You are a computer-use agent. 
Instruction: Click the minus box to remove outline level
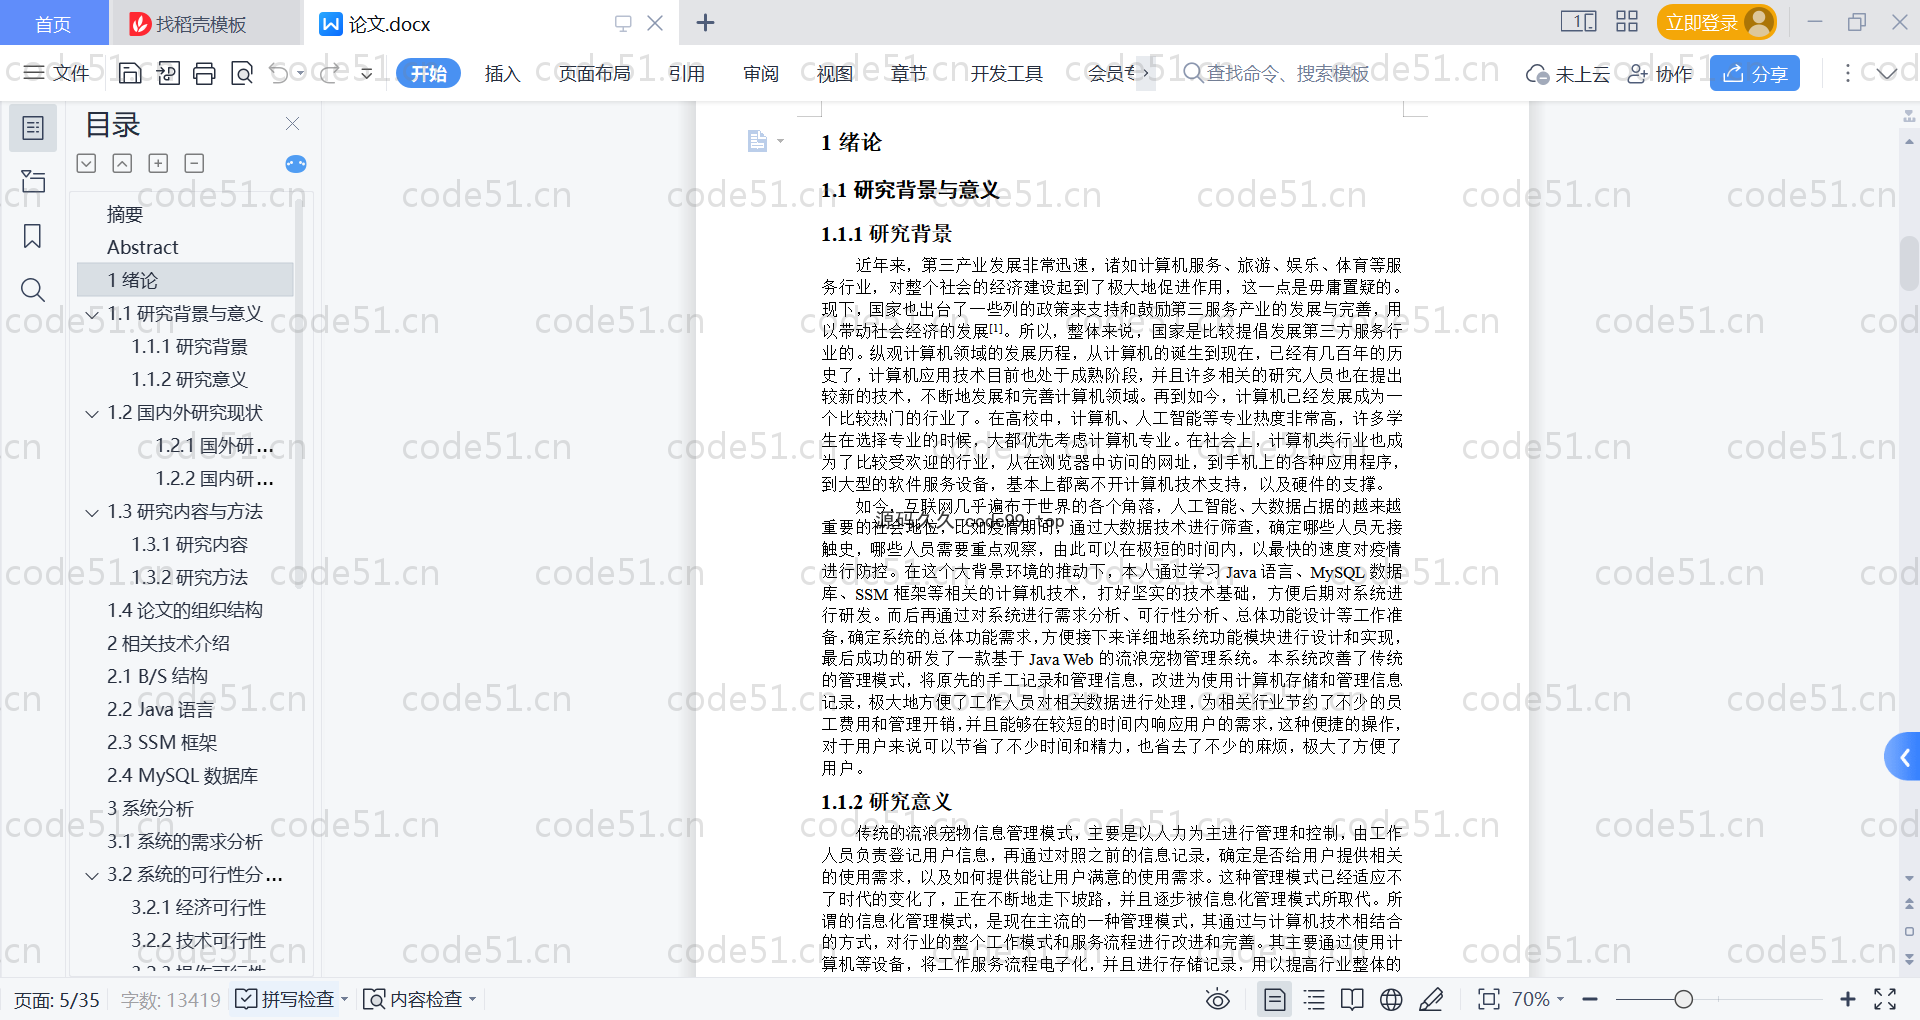[x=194, y=163]
